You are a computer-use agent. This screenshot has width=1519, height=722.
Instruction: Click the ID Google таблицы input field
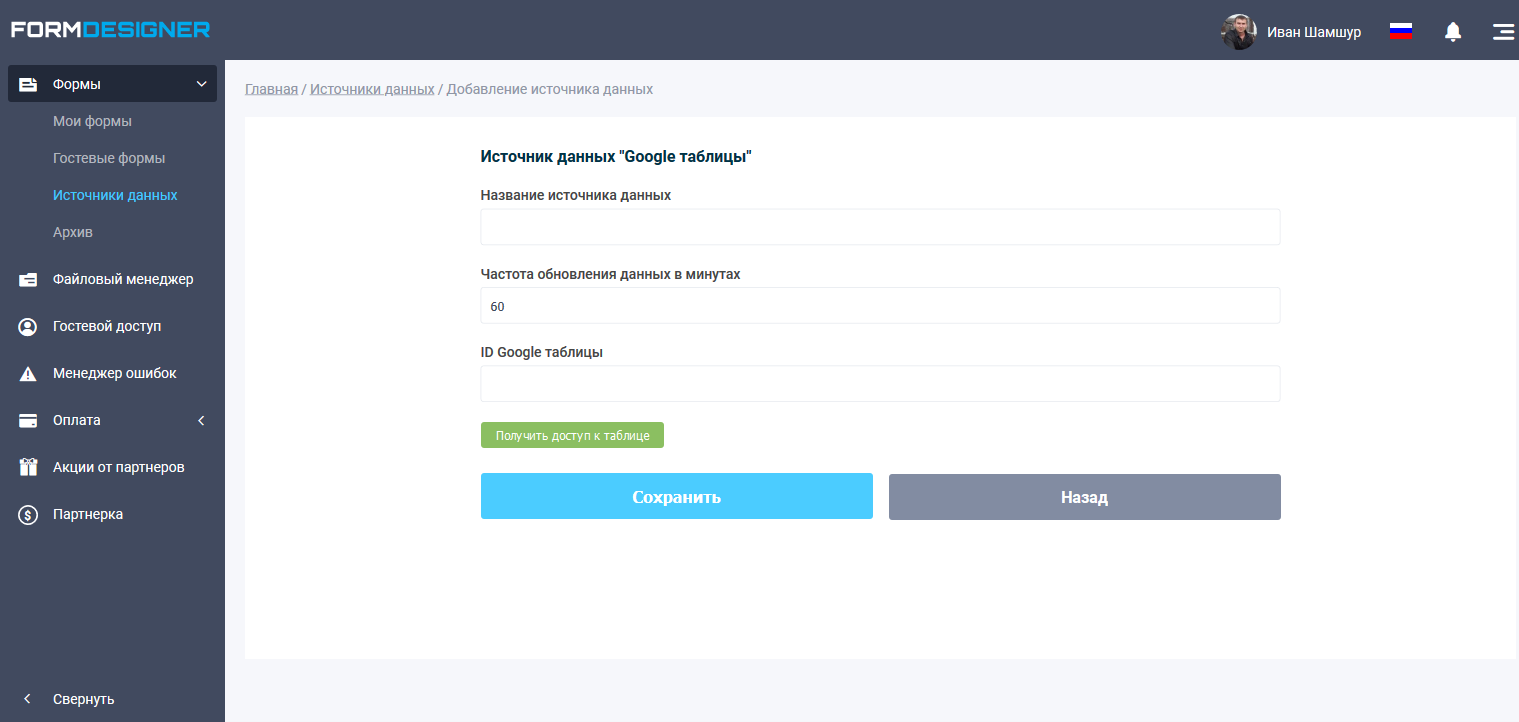[x=880, y=383]
